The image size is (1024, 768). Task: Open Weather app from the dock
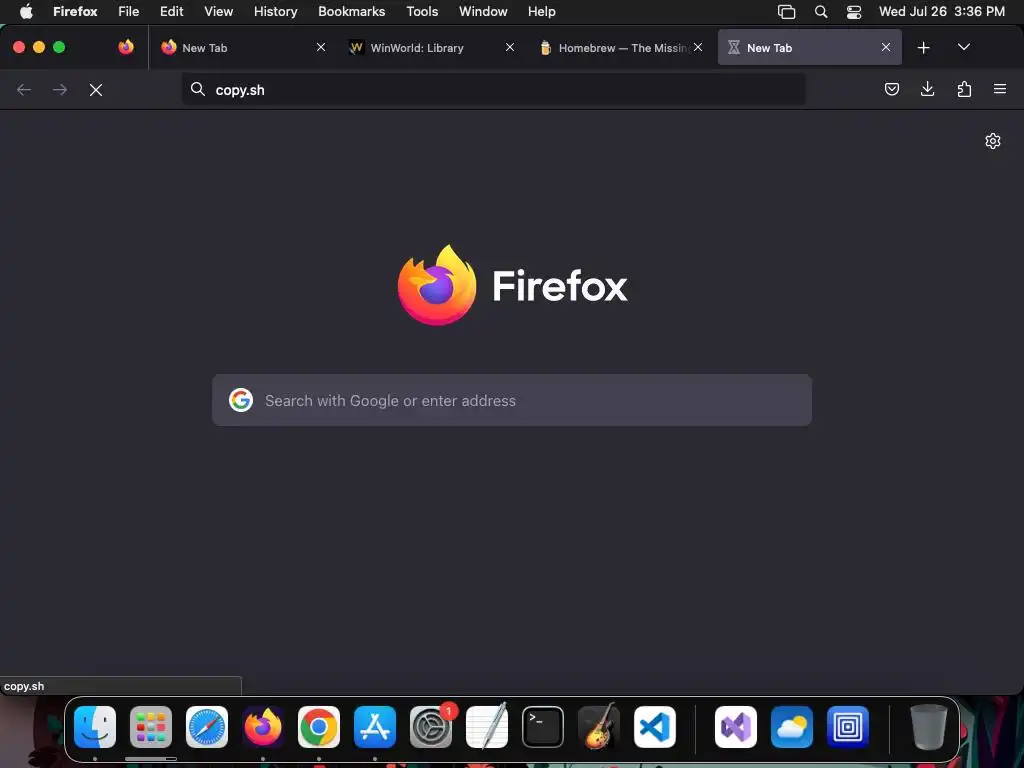[792, 727]
